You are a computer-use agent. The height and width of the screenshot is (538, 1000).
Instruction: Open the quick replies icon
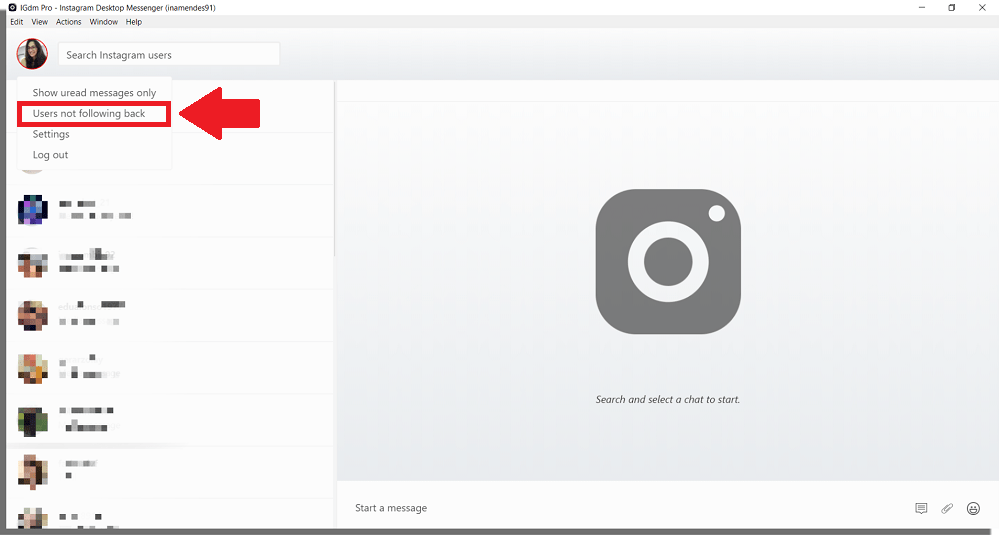[921, 508]
